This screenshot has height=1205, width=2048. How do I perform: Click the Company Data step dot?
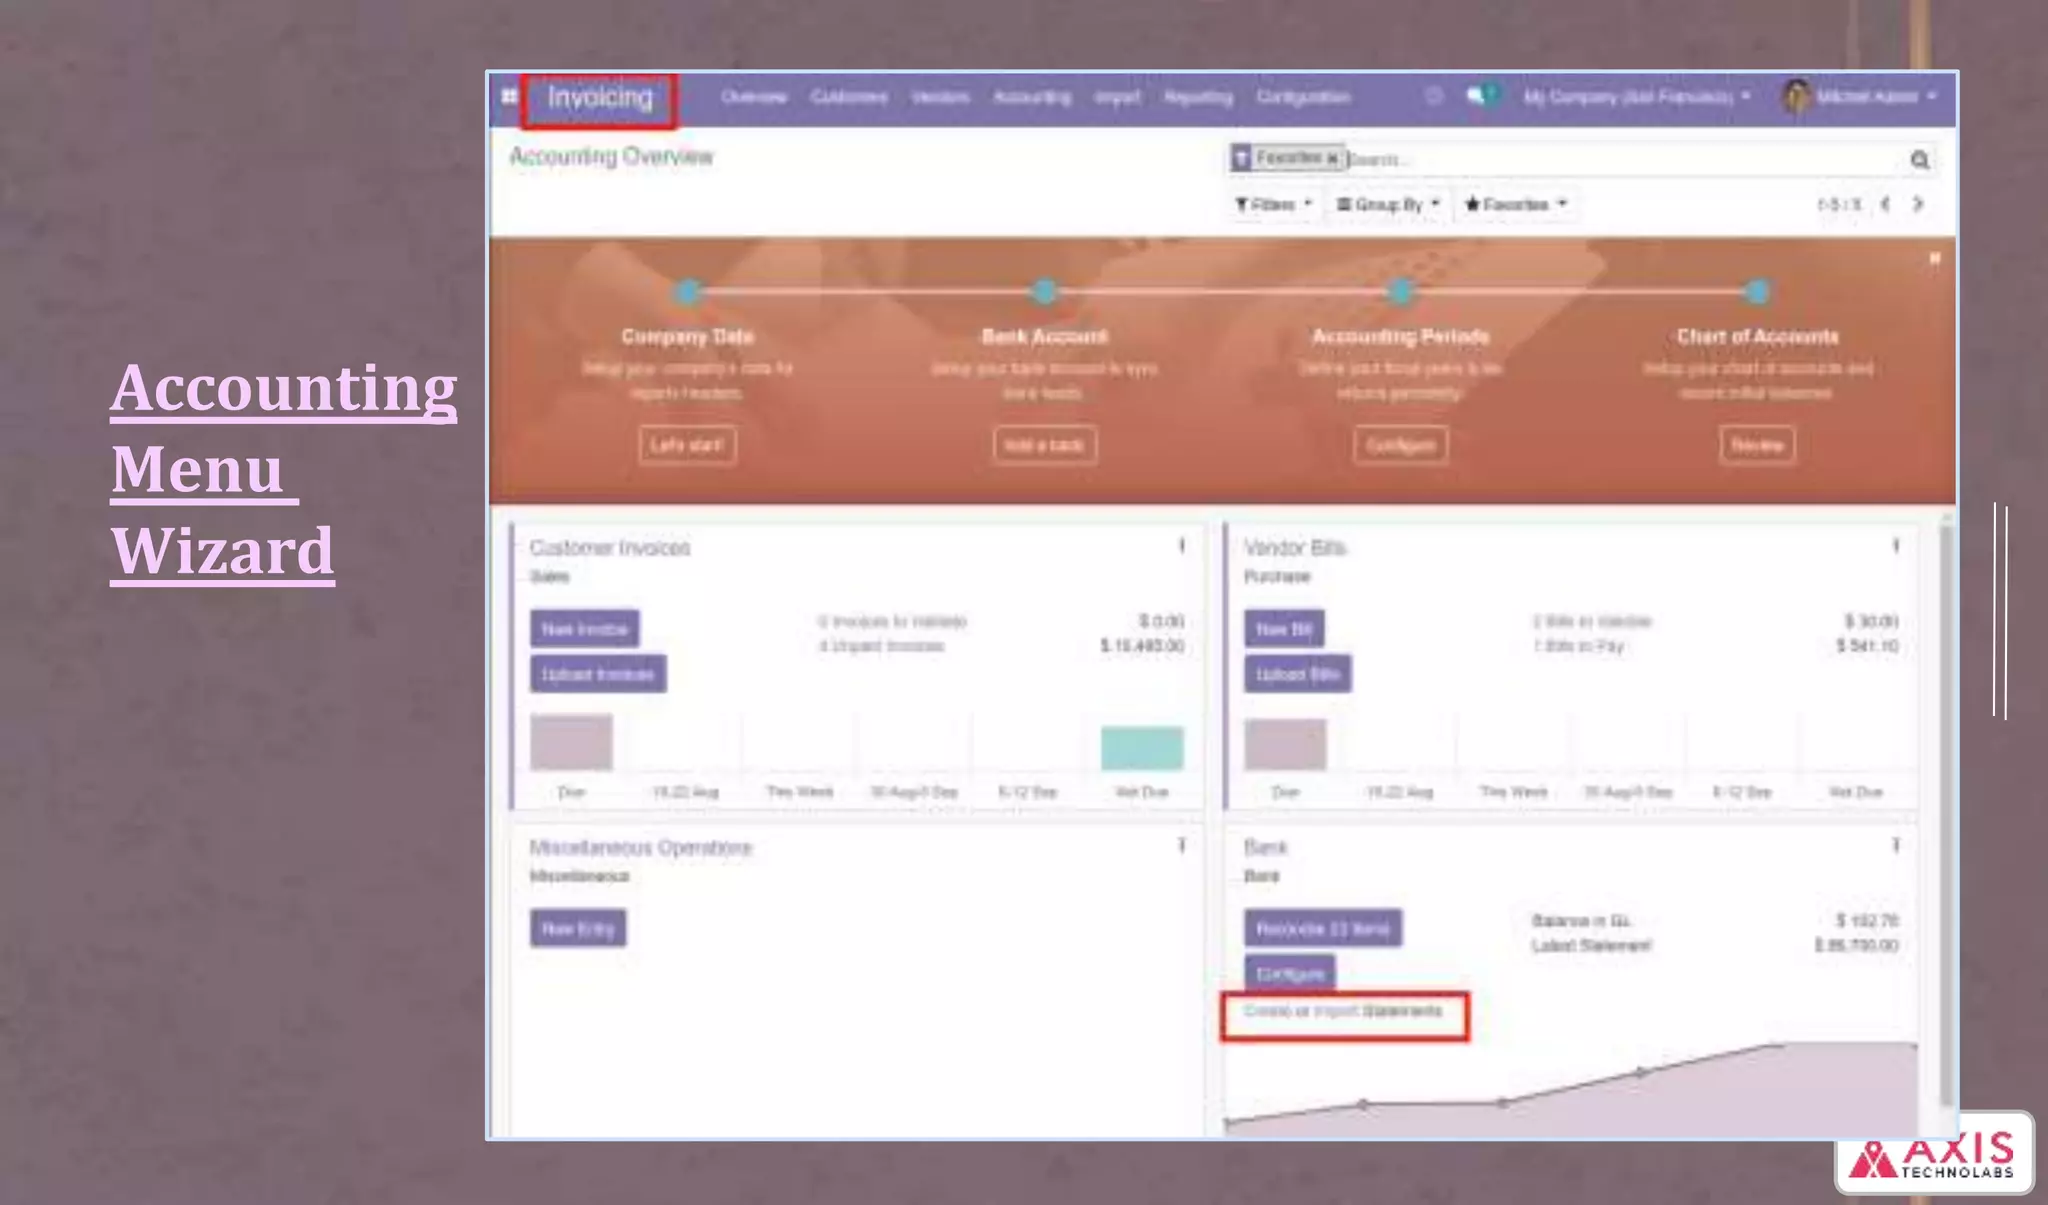687,292
